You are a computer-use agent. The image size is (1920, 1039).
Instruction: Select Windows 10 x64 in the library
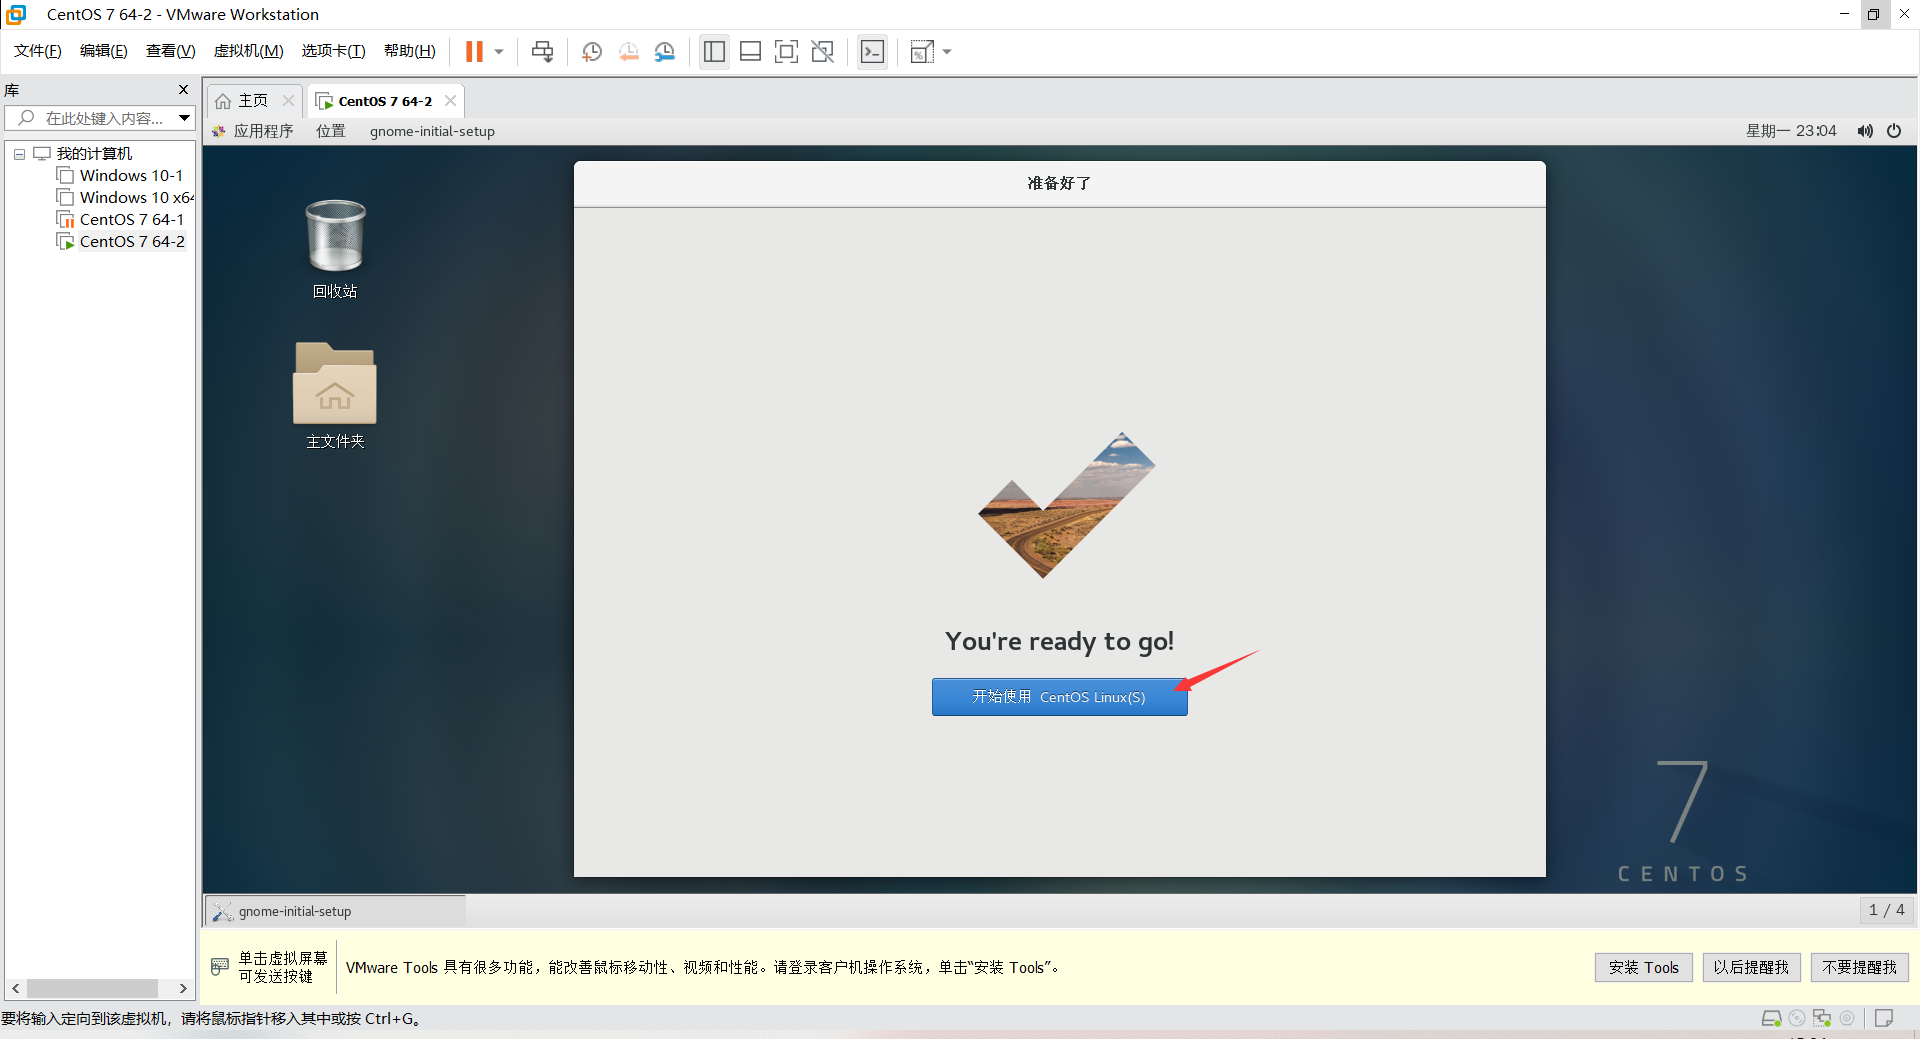(126, 198)
